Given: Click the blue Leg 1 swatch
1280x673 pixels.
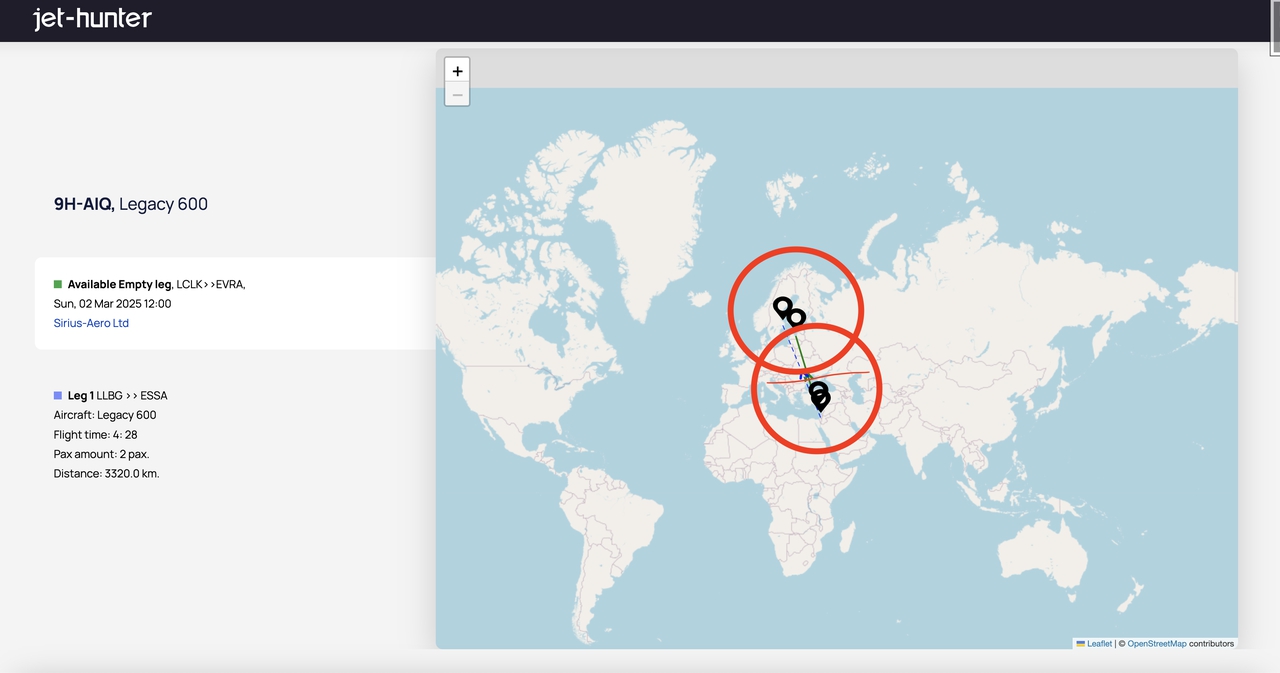Looking at the screenshot, I should [58, 396].
